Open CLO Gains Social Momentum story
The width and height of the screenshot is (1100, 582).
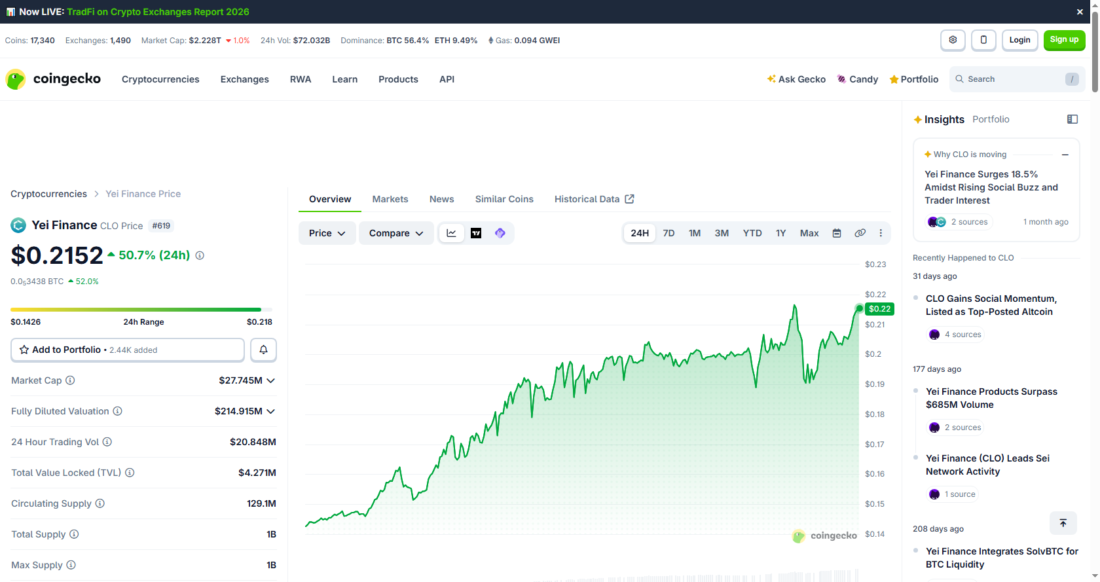pos(991,305)
